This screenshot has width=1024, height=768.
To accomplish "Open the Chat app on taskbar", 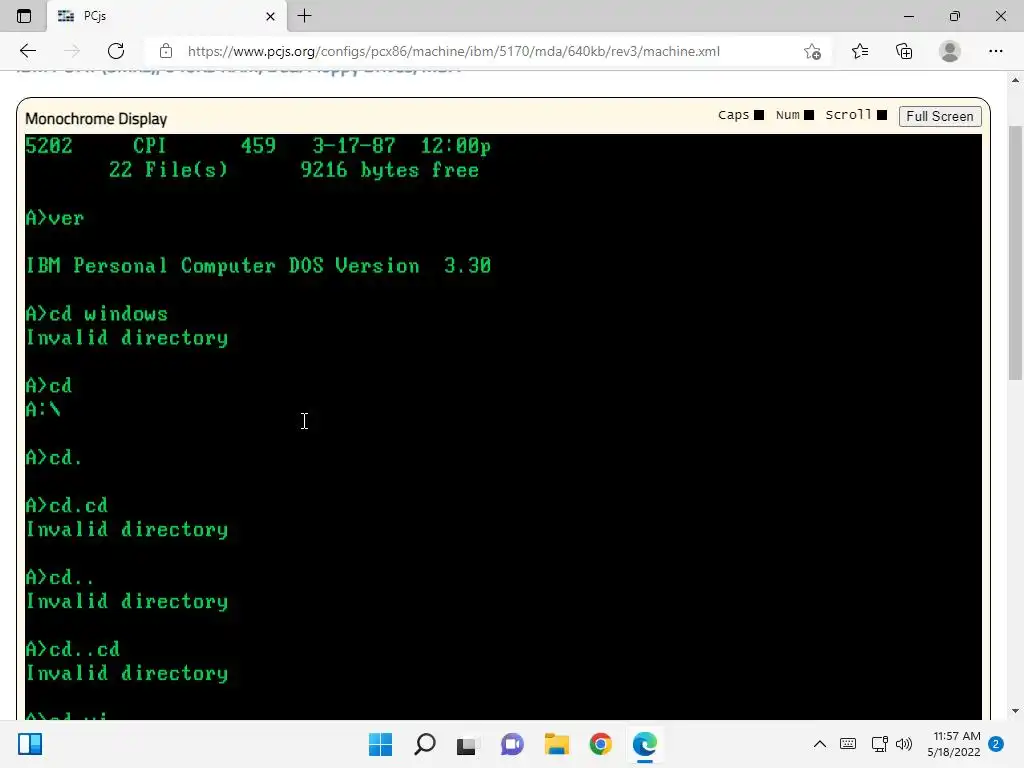I will (512, 744).
